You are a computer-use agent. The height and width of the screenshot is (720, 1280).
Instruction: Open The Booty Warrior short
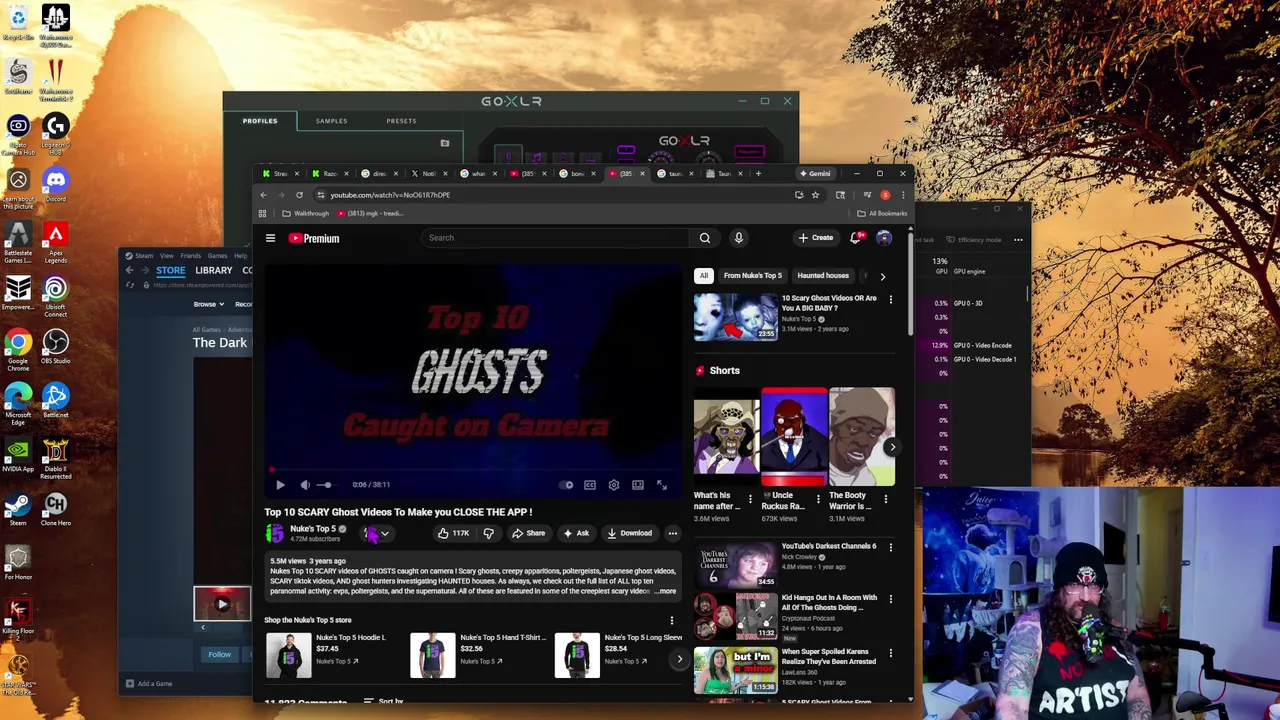pos(862,437)
